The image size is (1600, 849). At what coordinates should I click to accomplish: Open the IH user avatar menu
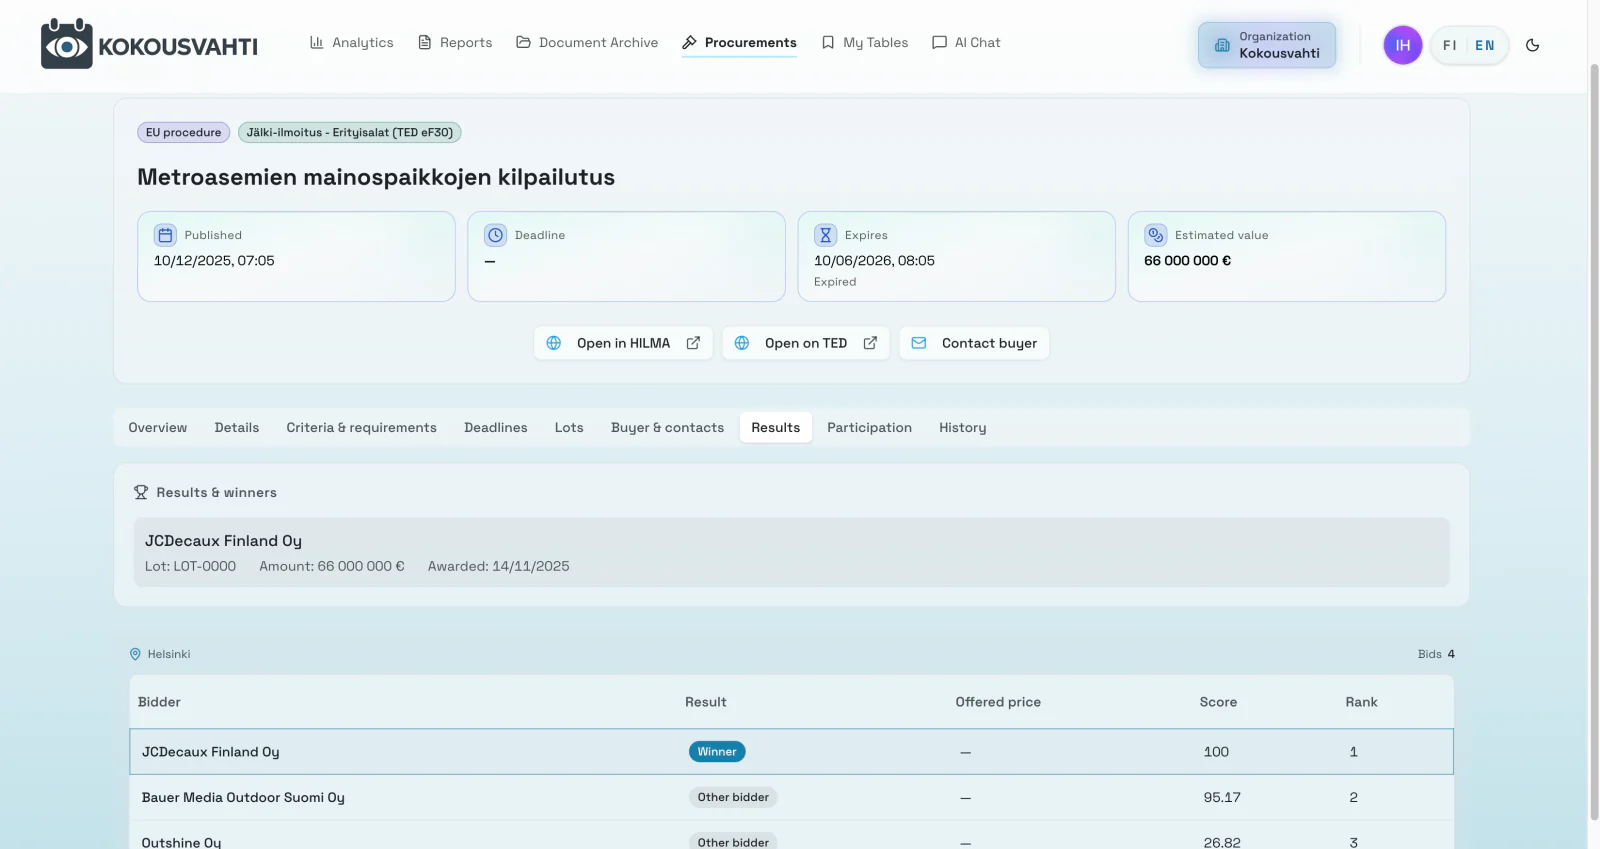[x=1403, y=45]
